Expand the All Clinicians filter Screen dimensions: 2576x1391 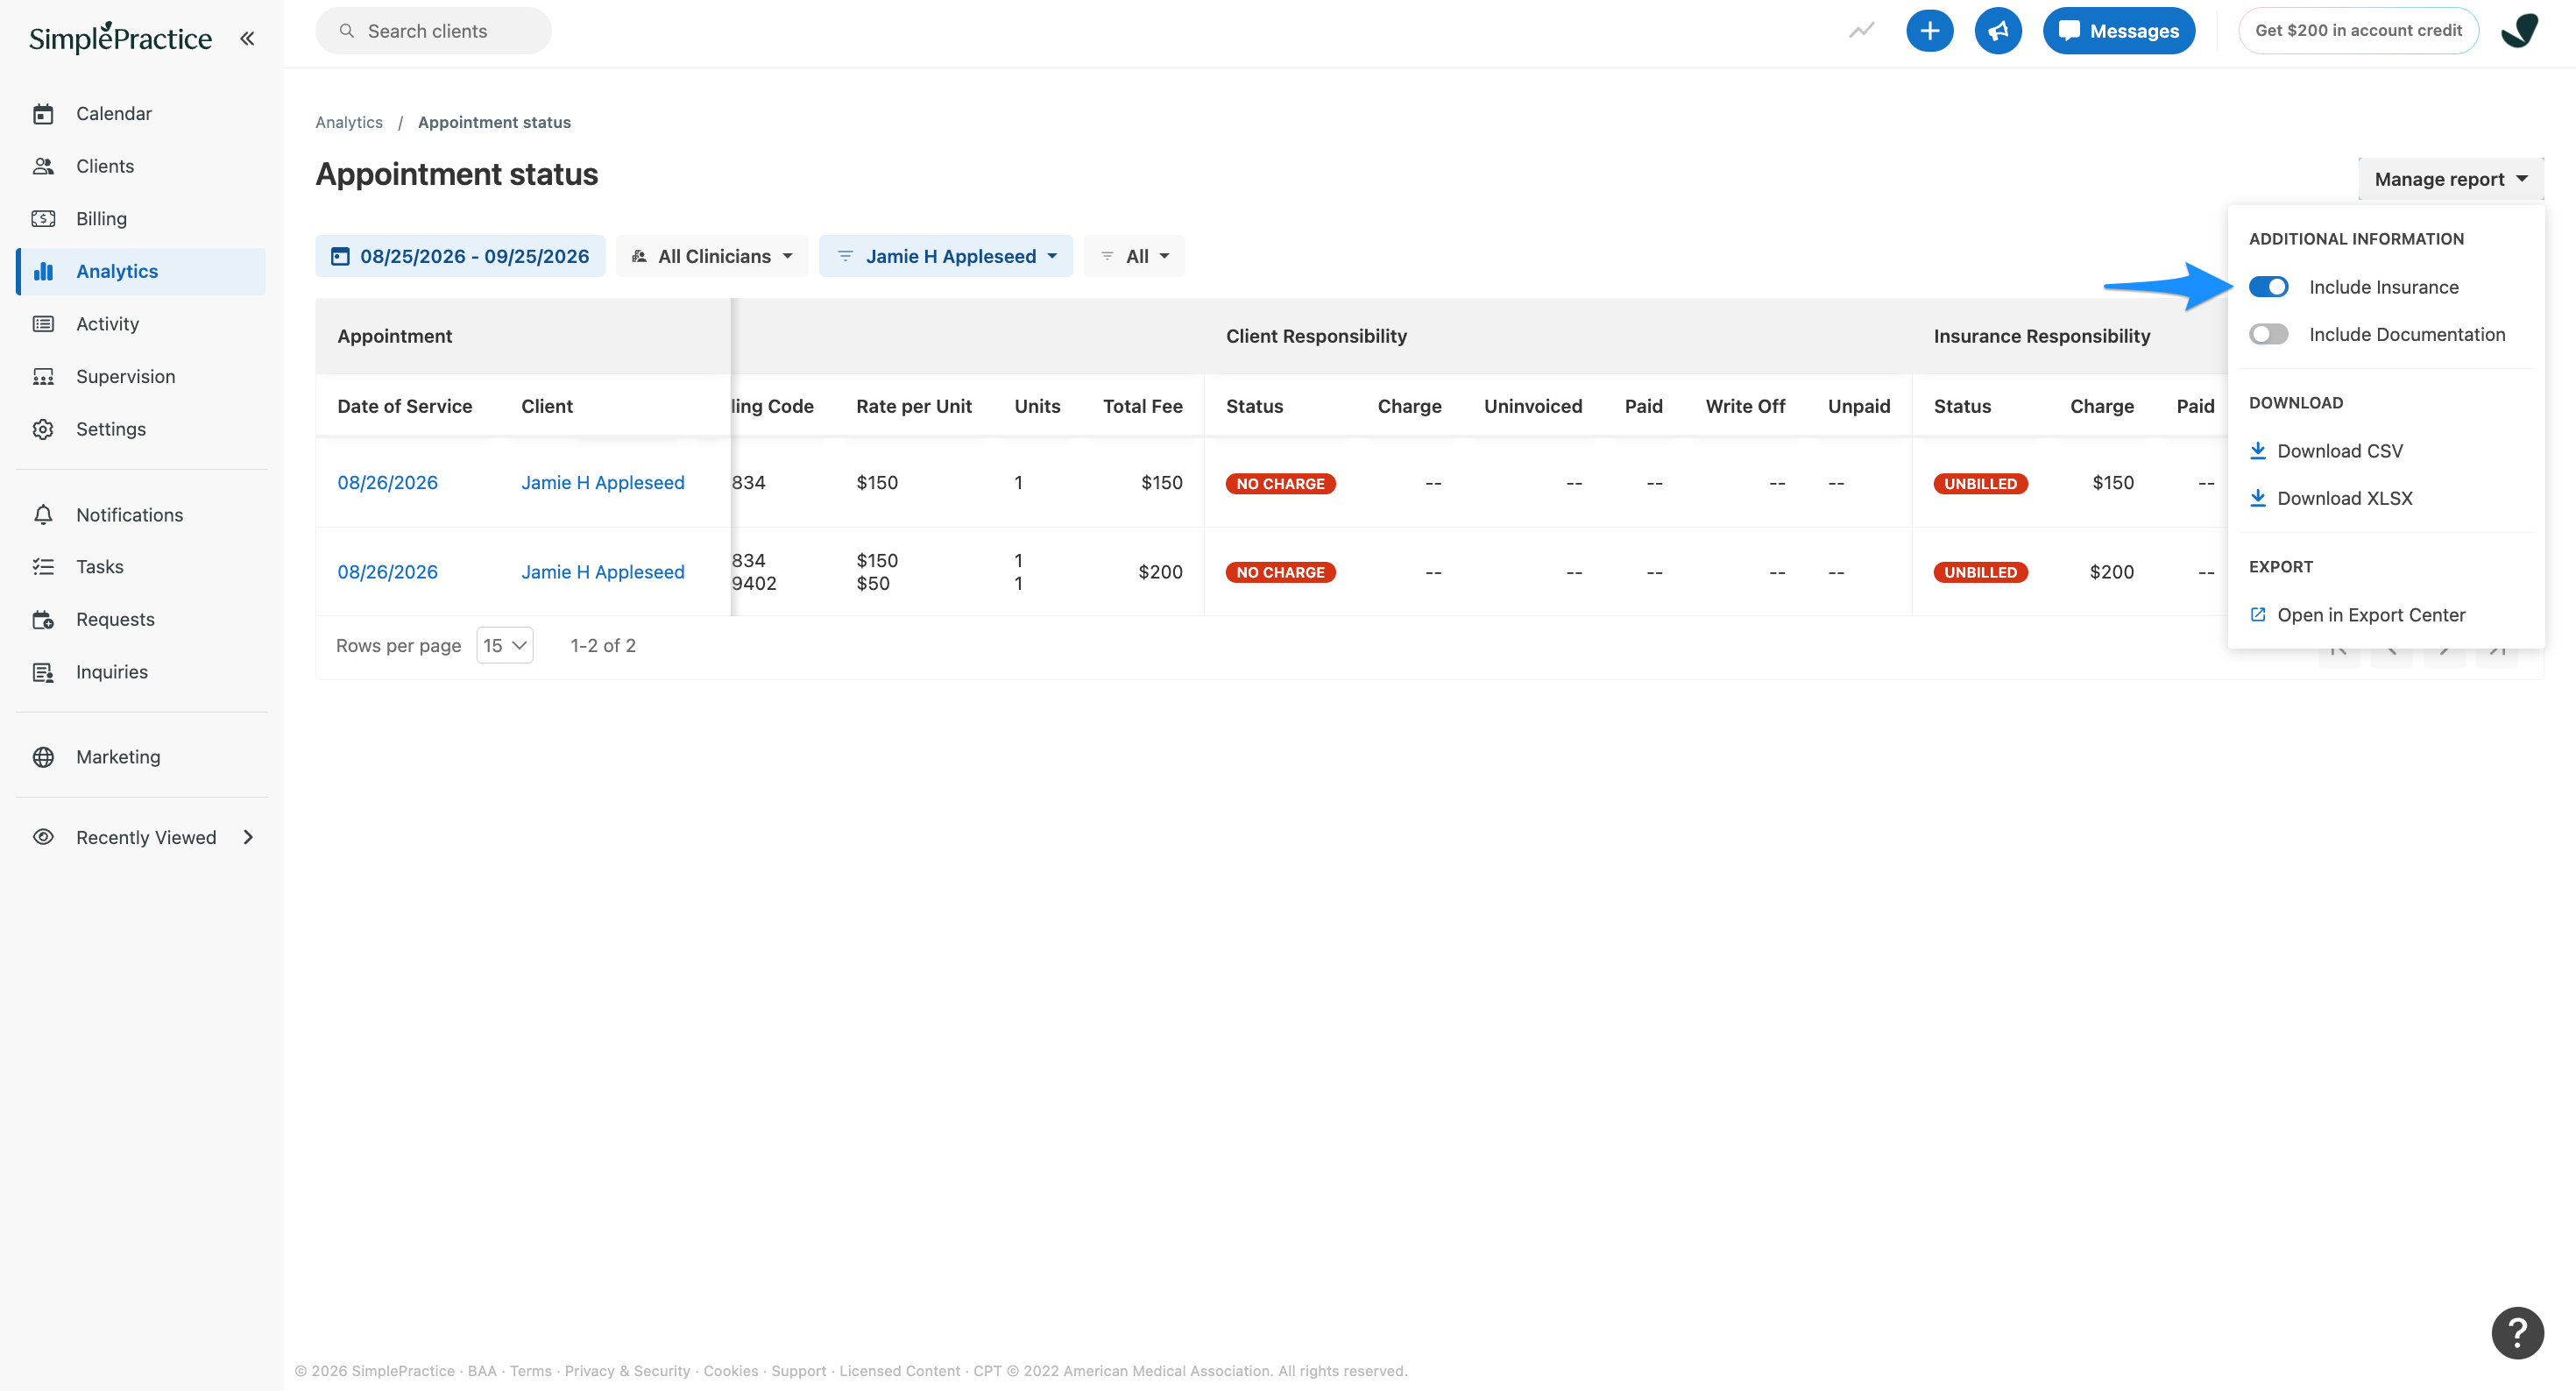[712, 257]
